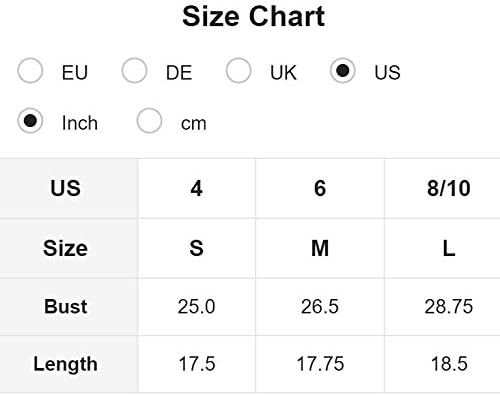
Task: Select the EU radio button
Action: click(x=30, y=71)
